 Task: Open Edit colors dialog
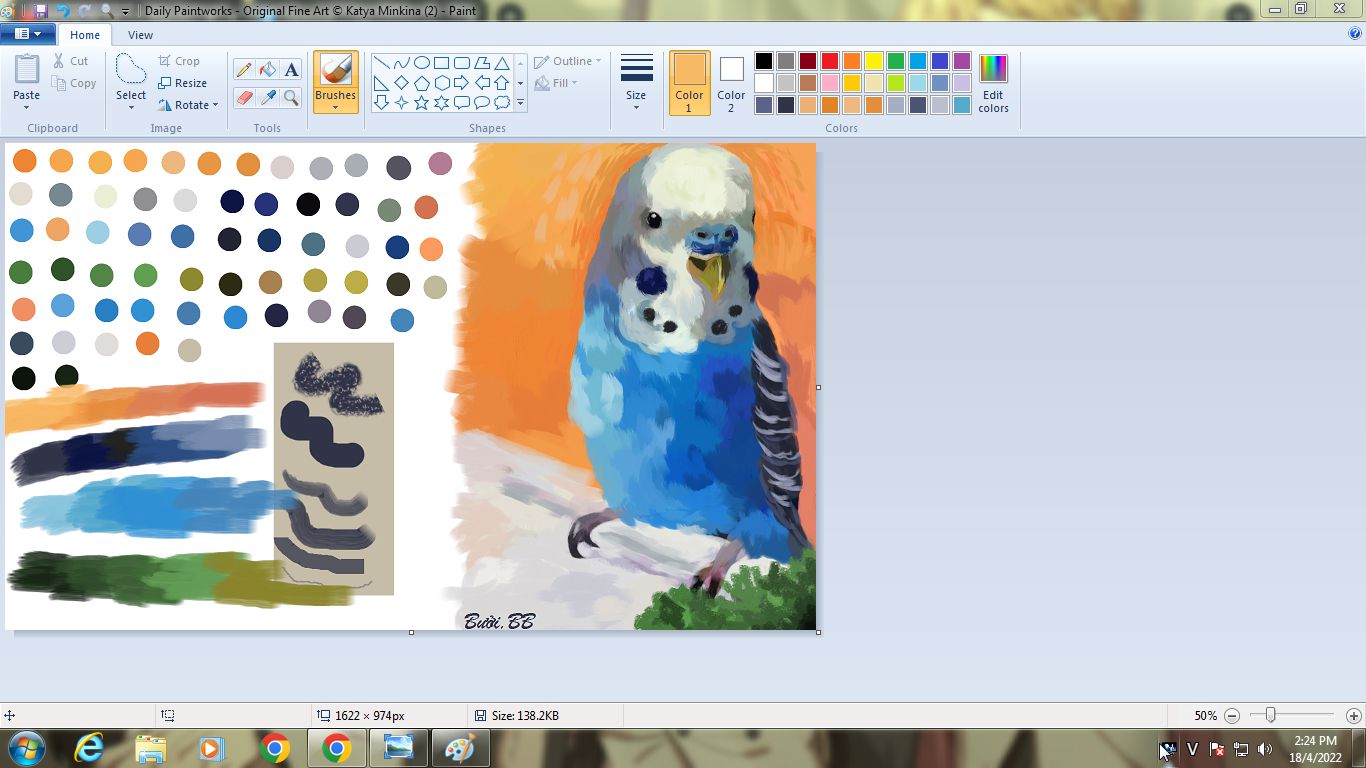993,83
